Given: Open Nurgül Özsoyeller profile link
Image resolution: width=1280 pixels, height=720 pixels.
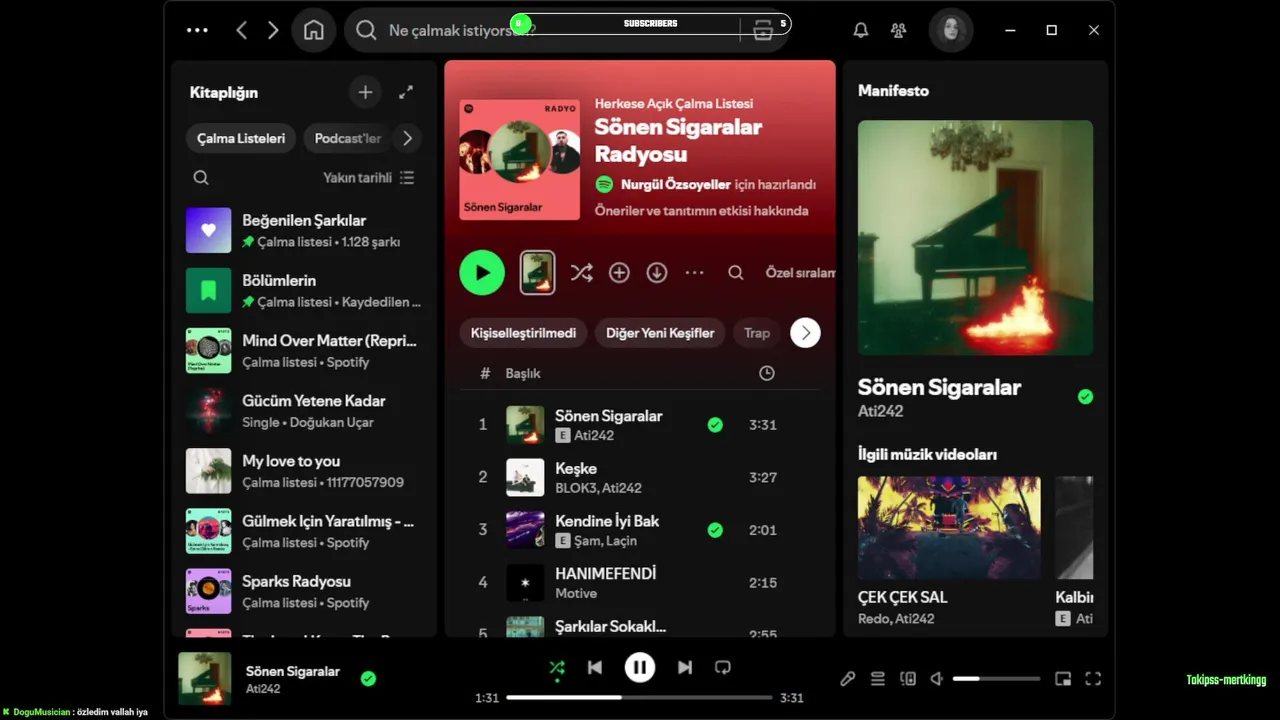Looking at the screenshot, I should click(676, 185).
